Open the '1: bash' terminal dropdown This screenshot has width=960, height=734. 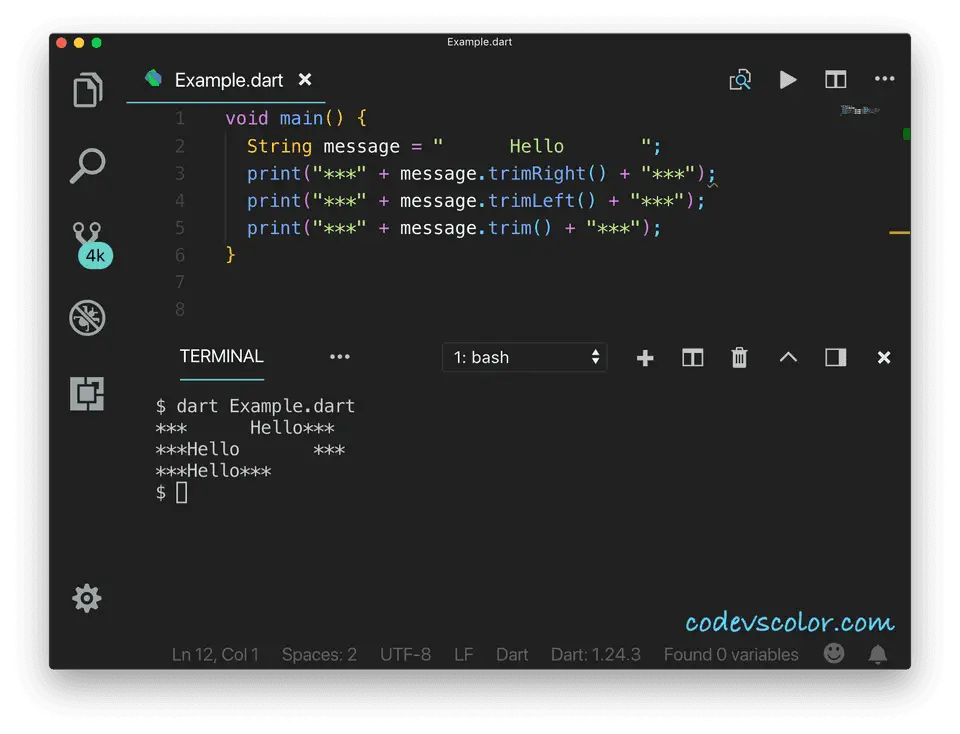[525, 357]
